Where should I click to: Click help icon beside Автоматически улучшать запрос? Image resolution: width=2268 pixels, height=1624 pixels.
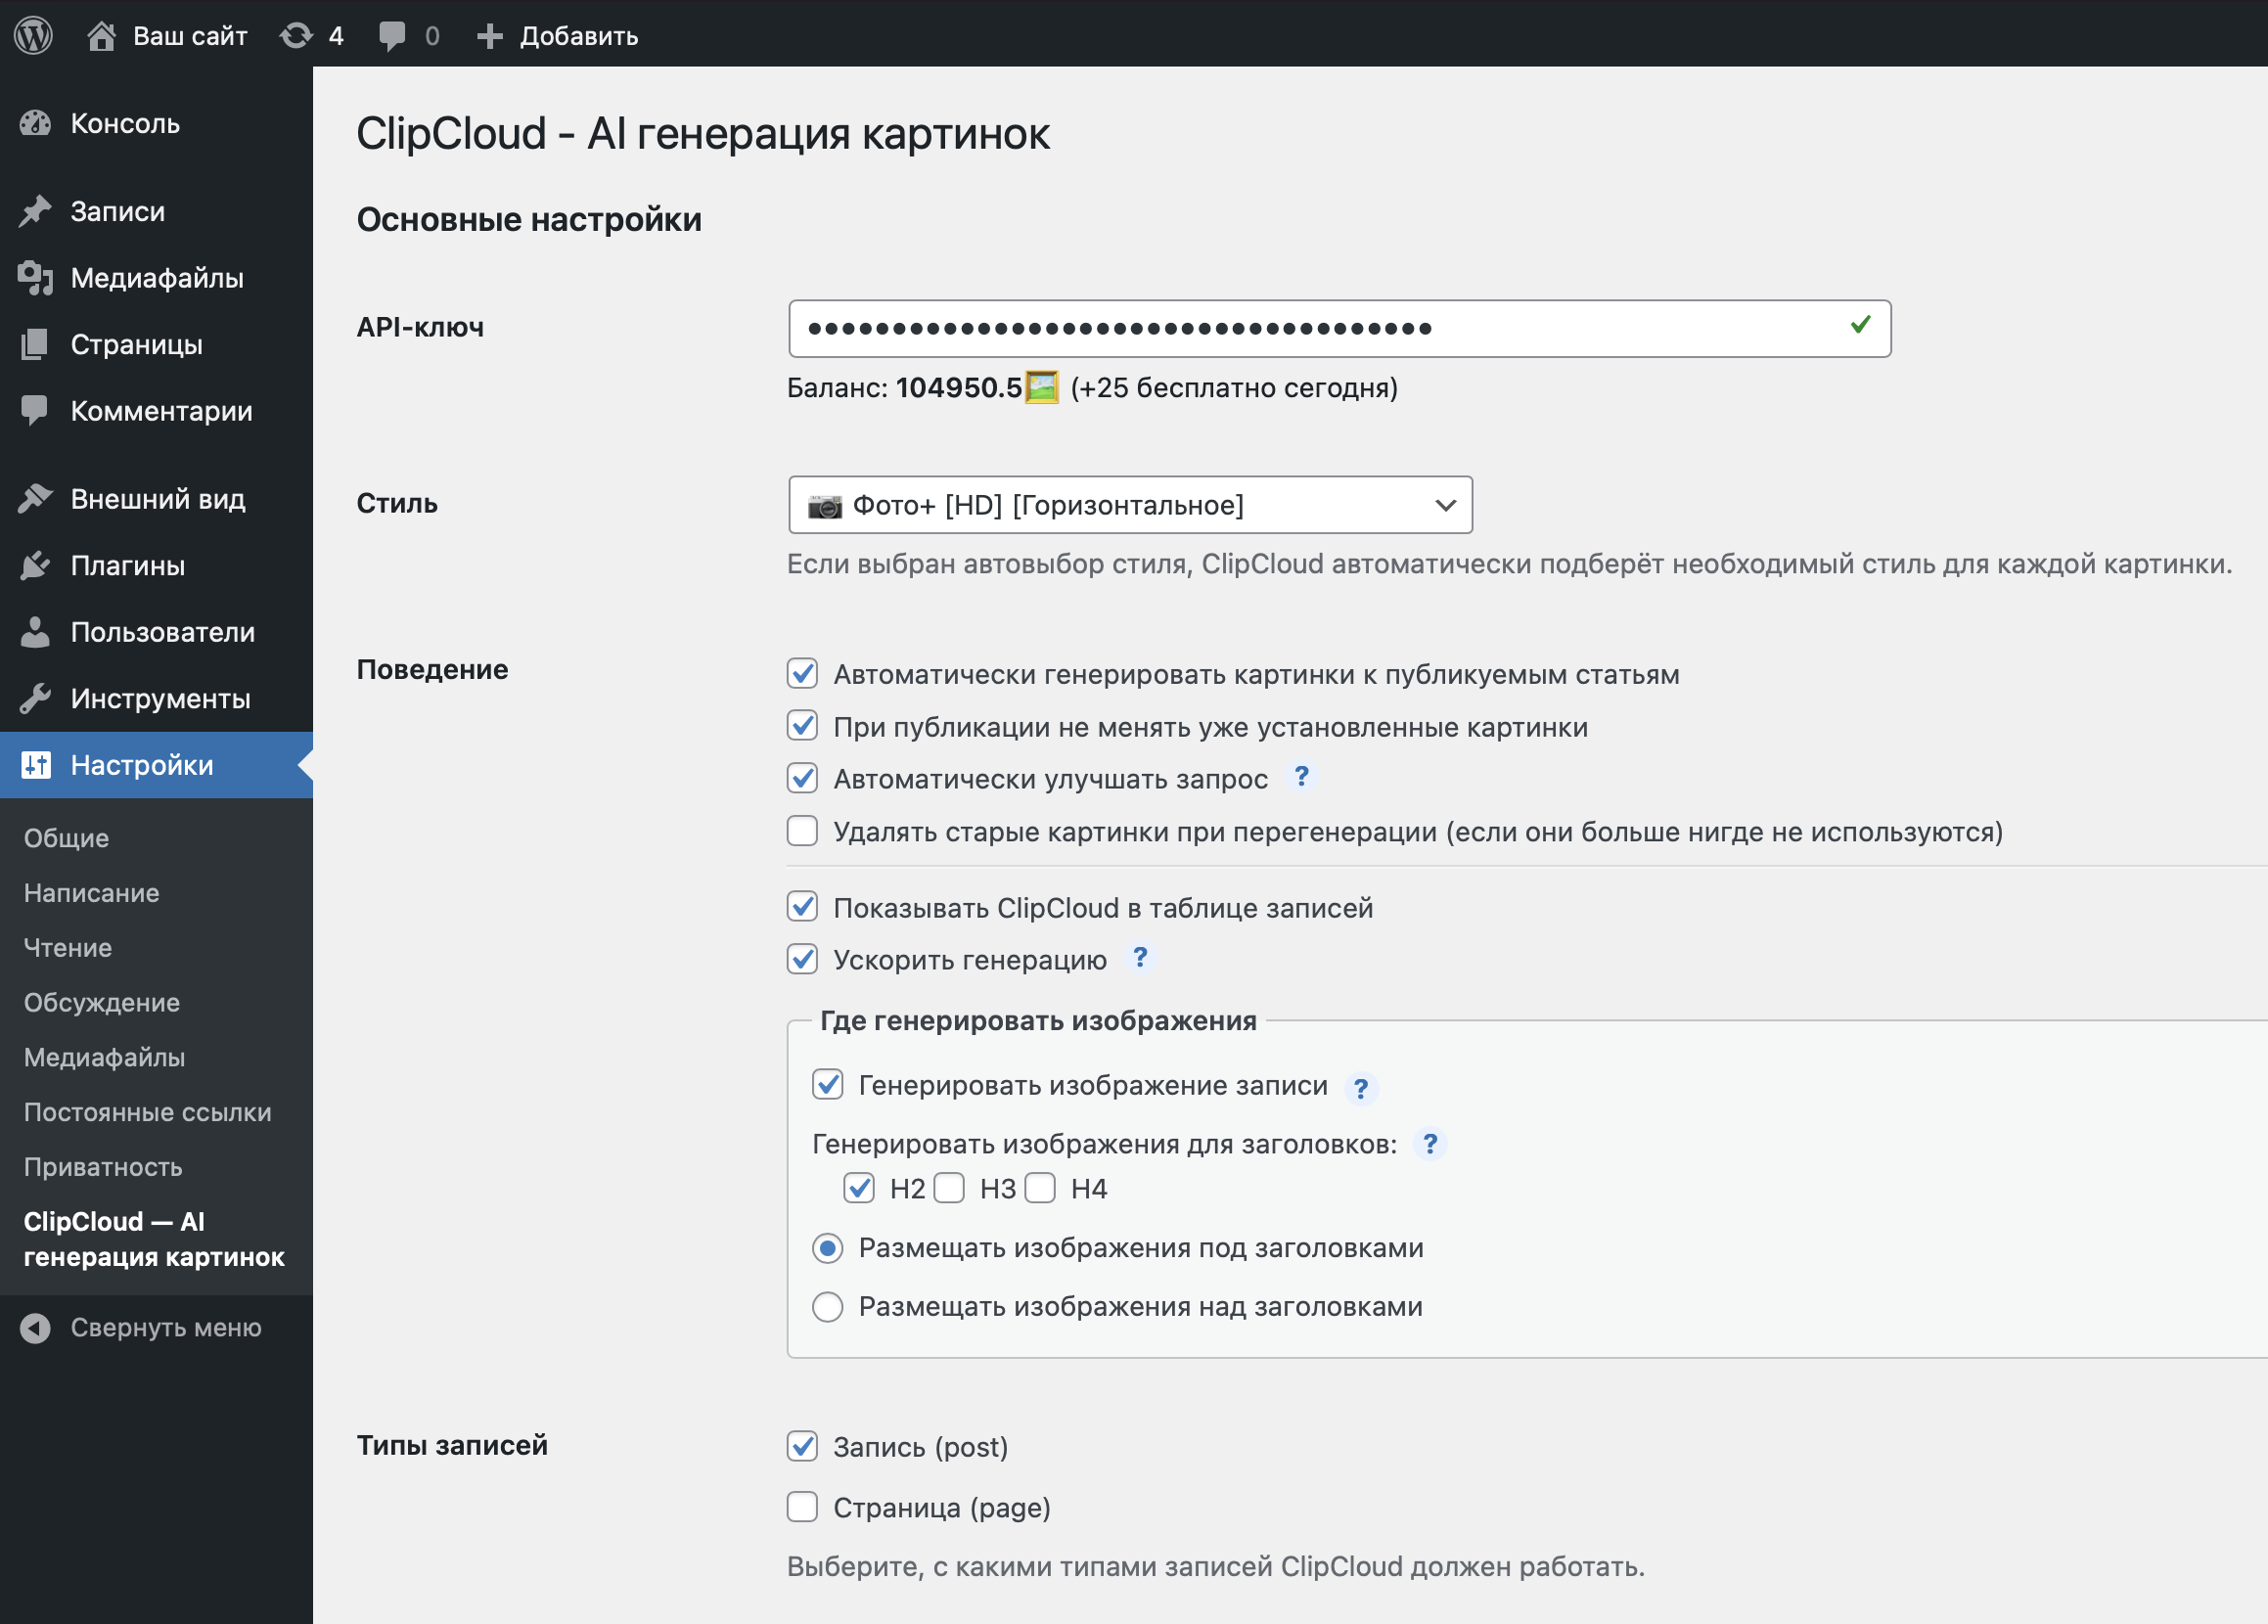point(1301,777)
